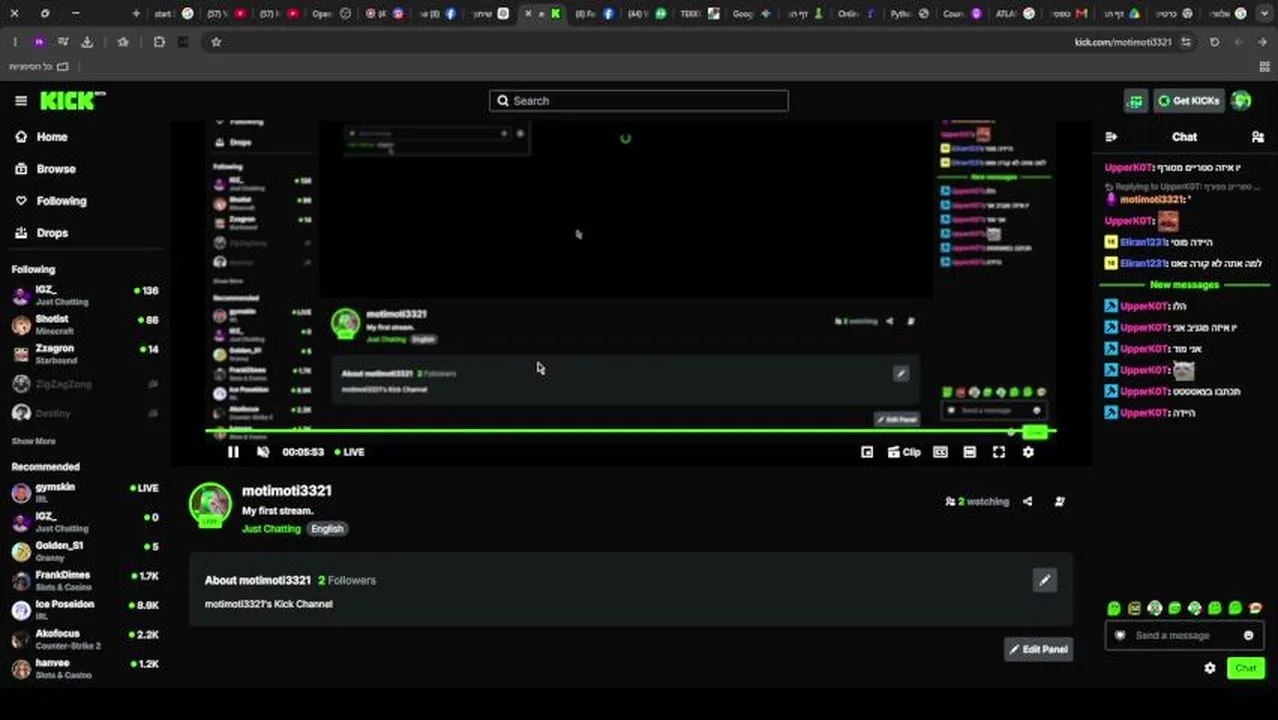Open Just Chatting category link
Screen dimensions: 1278x720
(x=271, y=528)
